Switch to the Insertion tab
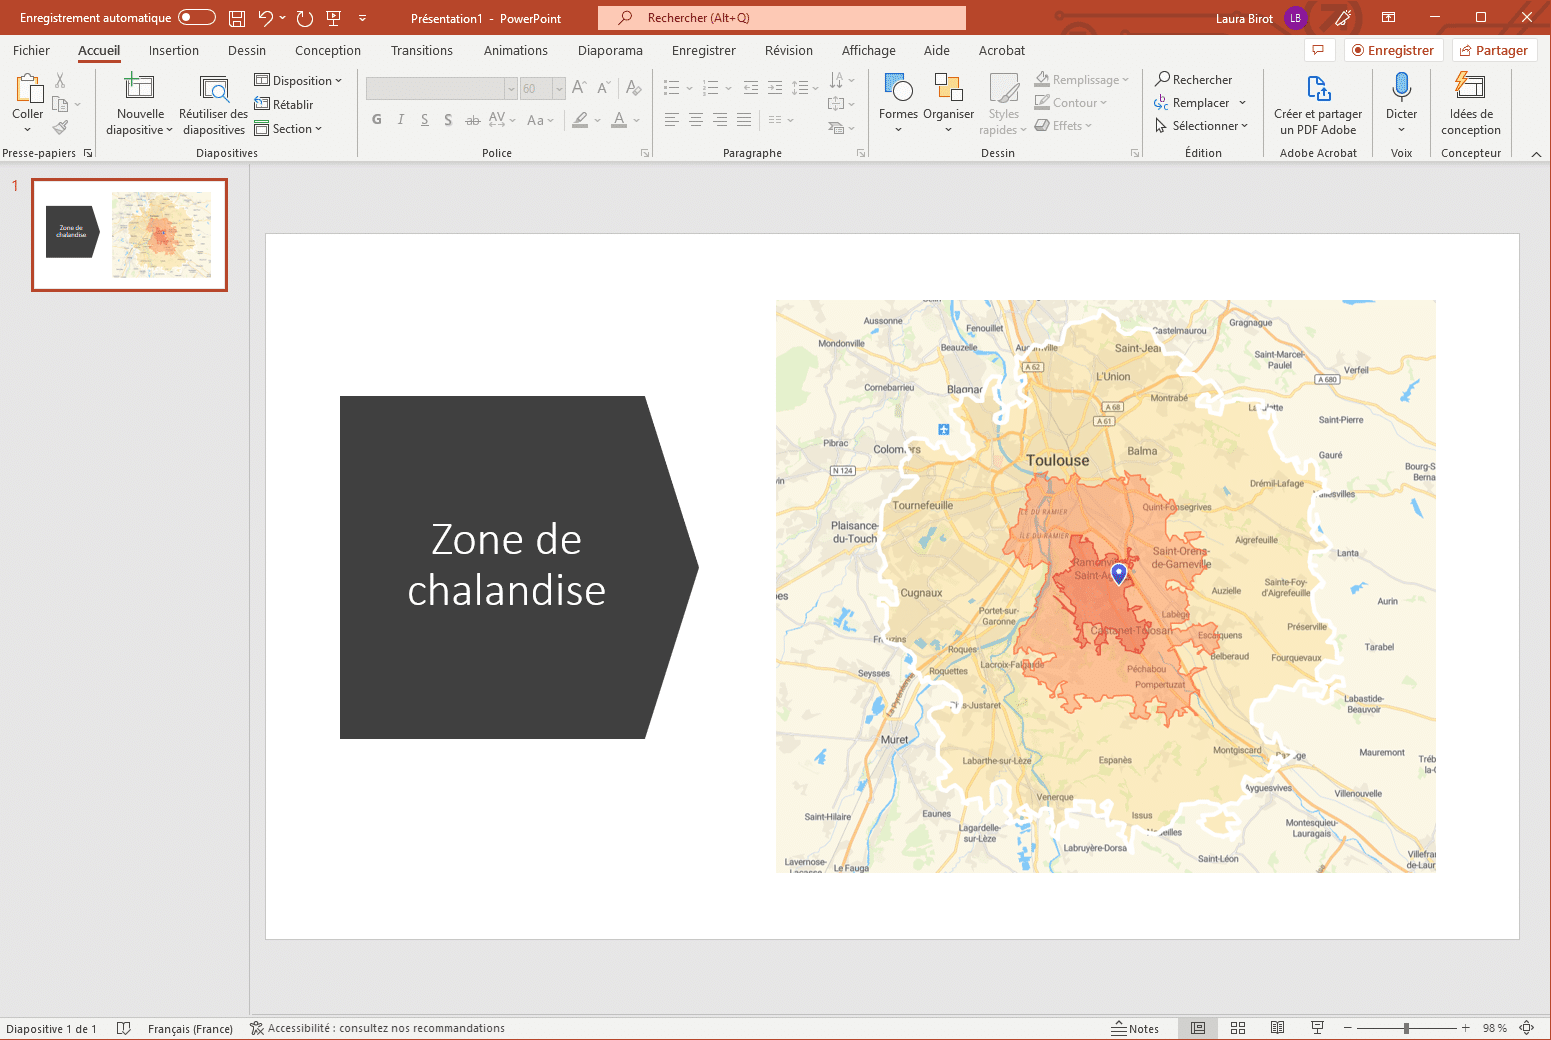This screenshot has width=1551, height=1040. [174, 50]
